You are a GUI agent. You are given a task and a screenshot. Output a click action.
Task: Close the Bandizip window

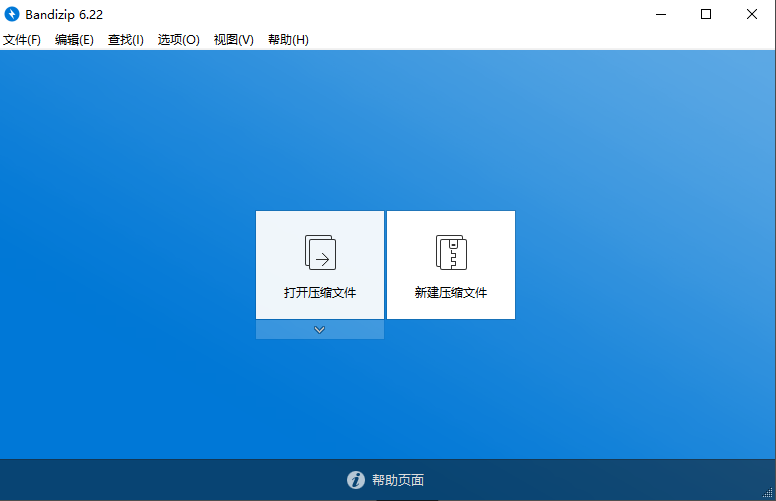pos(752,14)
